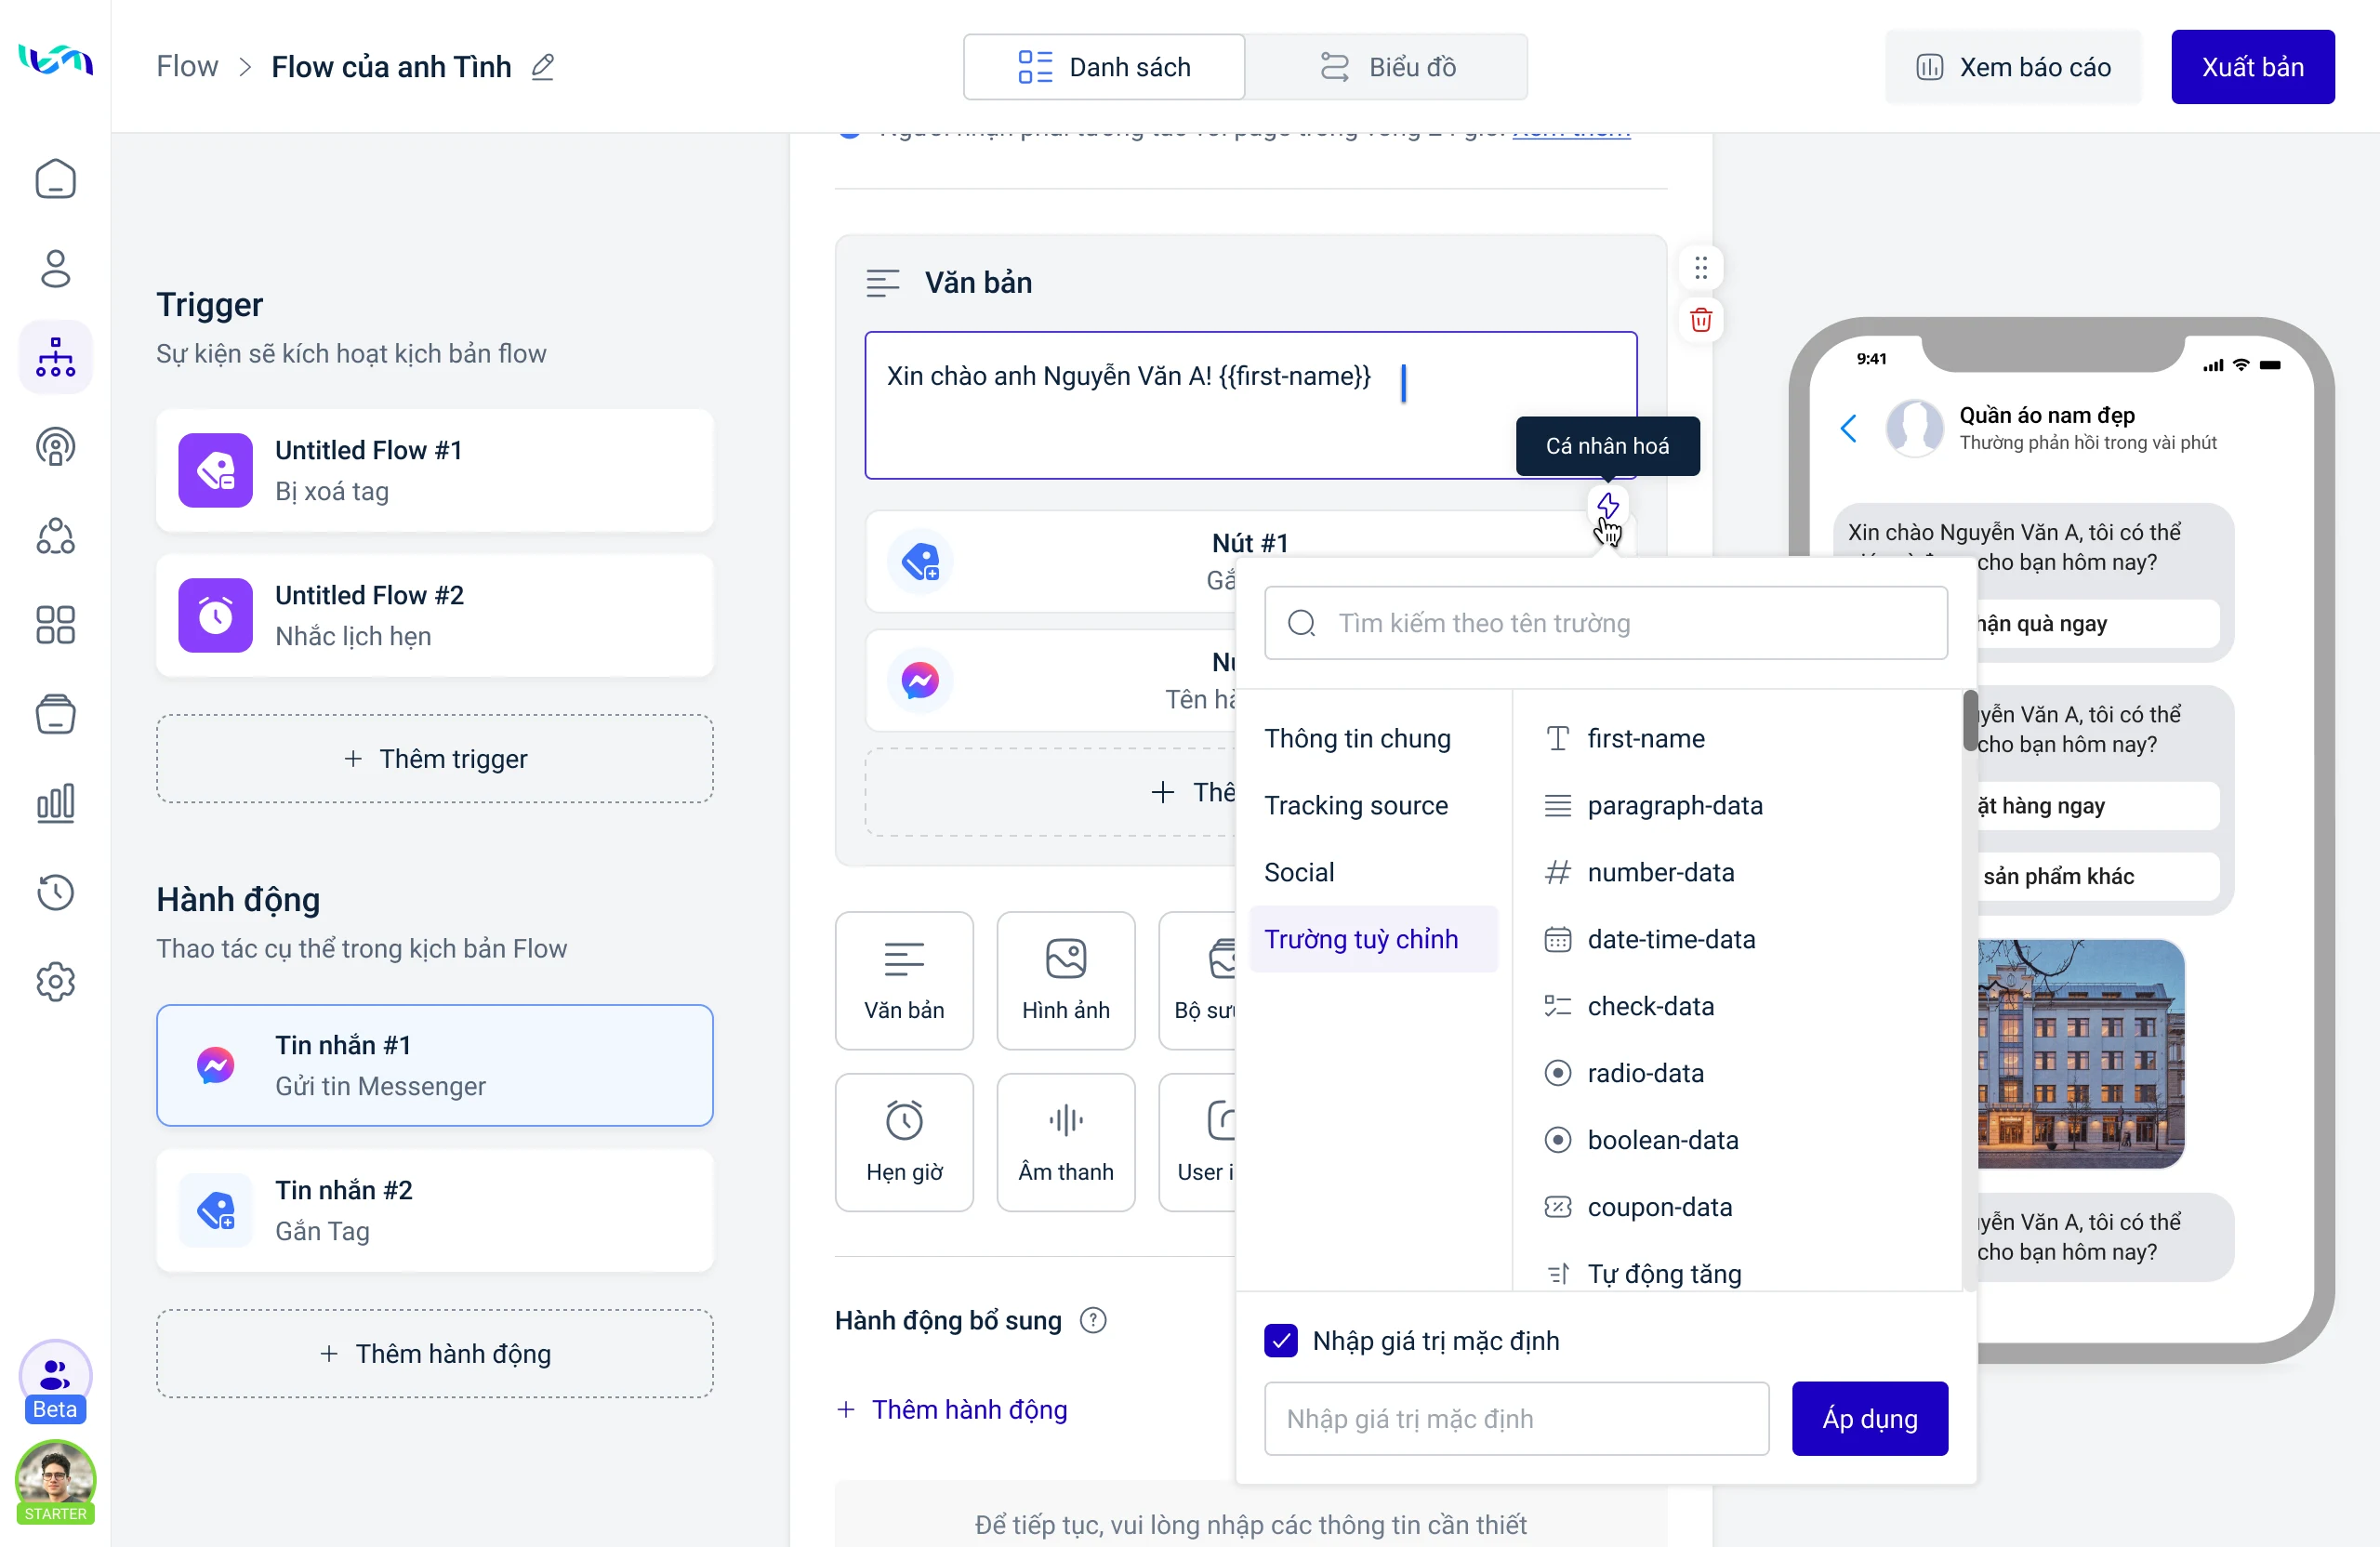Click the history clock sidebar icon
The height and width of the screenshot is (1547, 2380).
(55, 892)
